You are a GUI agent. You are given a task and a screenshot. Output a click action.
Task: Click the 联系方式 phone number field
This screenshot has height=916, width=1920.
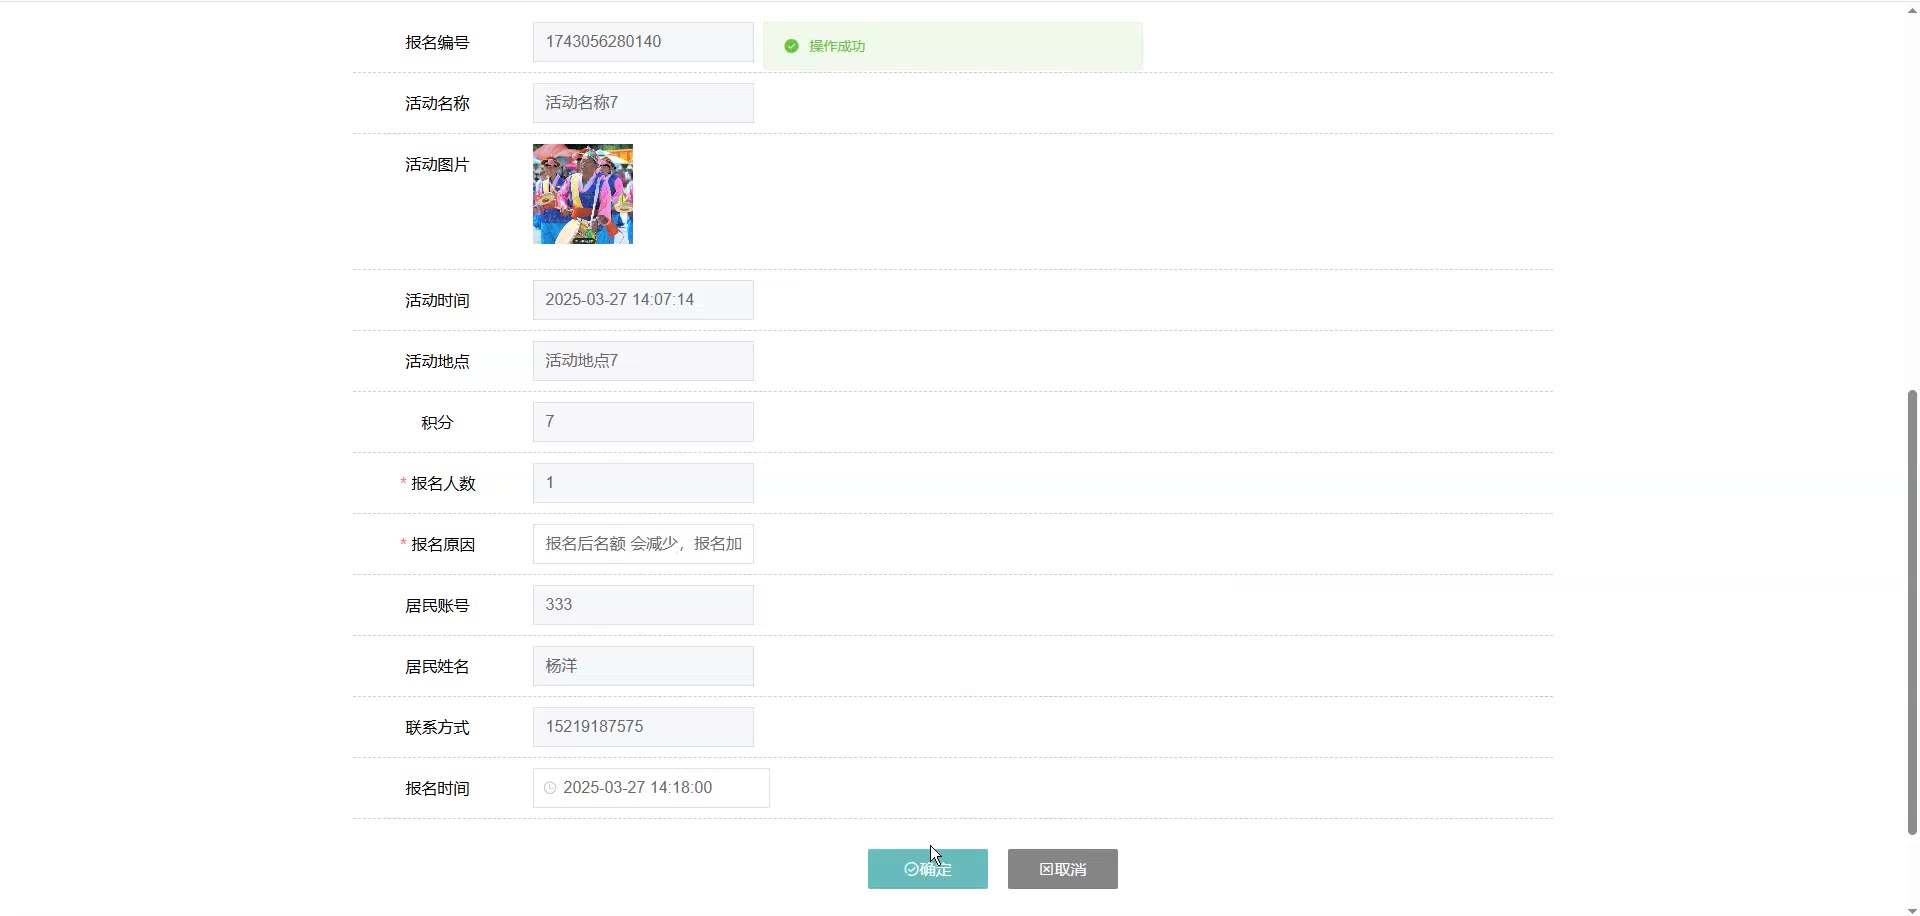click(x=643, y=727)
